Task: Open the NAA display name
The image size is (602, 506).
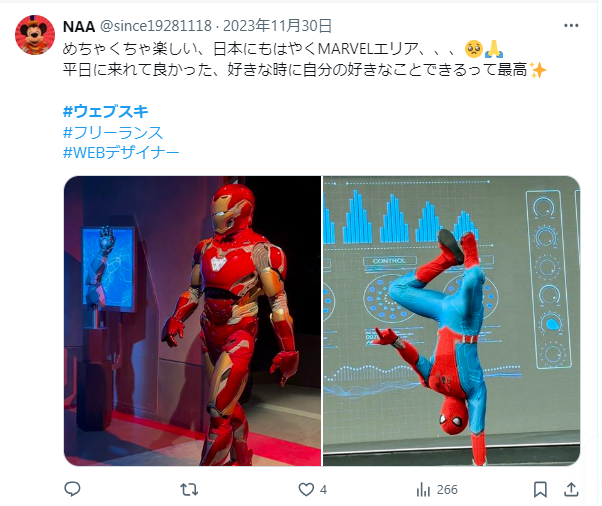Action: pos(79,26)
